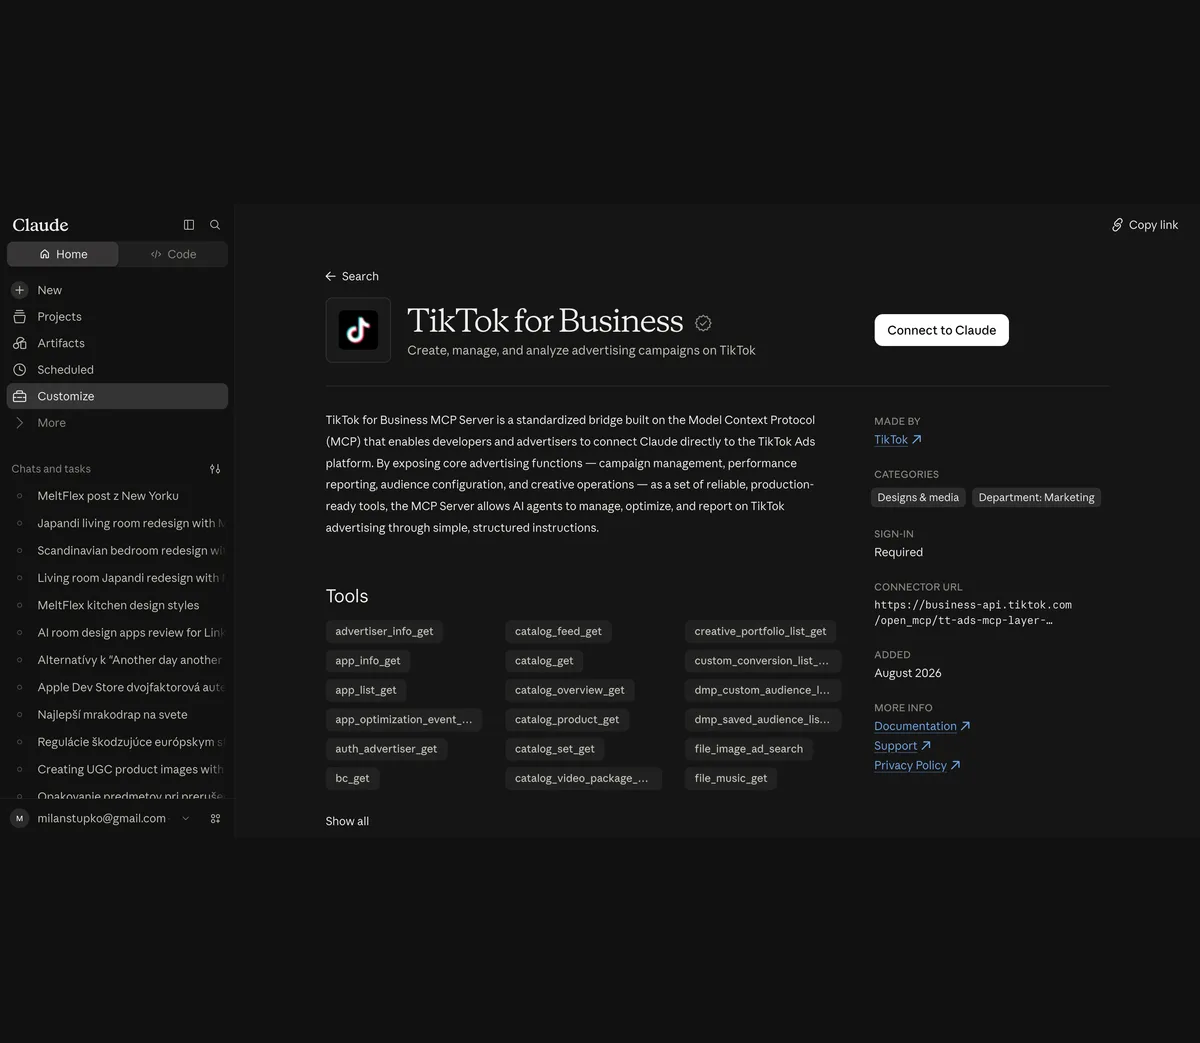Open chat MeltFlex post z New Yorku
Viewport: 1200px width, 1043px height.
click(x=117, y=496)
